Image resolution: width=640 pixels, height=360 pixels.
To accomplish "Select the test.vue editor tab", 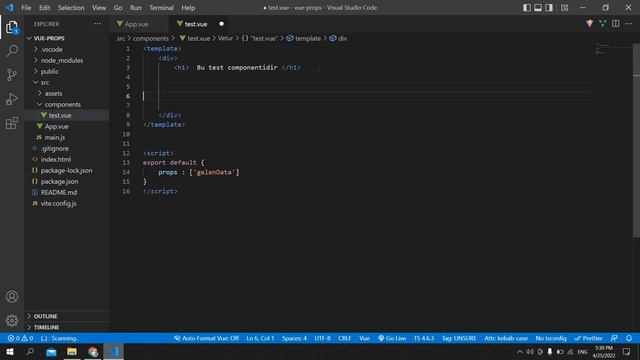I will coord(195,24).
